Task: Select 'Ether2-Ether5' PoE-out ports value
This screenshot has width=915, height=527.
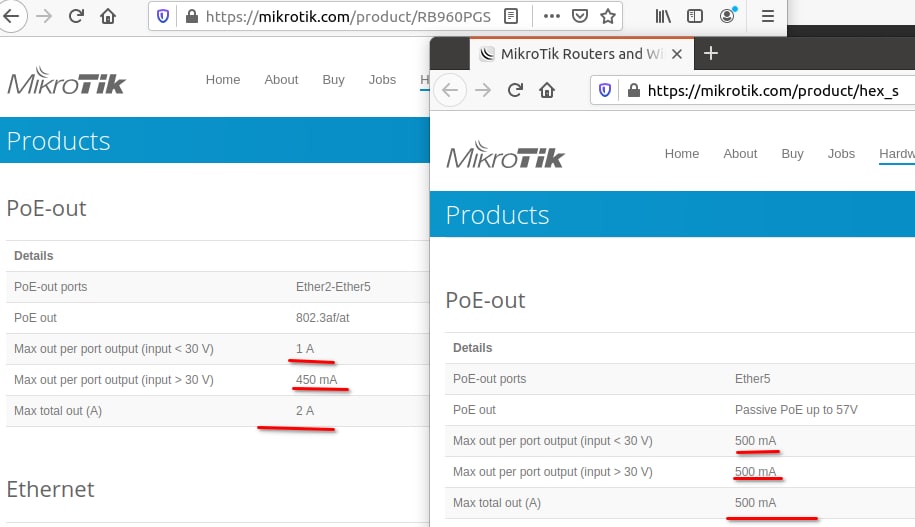Action: [333, 287]
